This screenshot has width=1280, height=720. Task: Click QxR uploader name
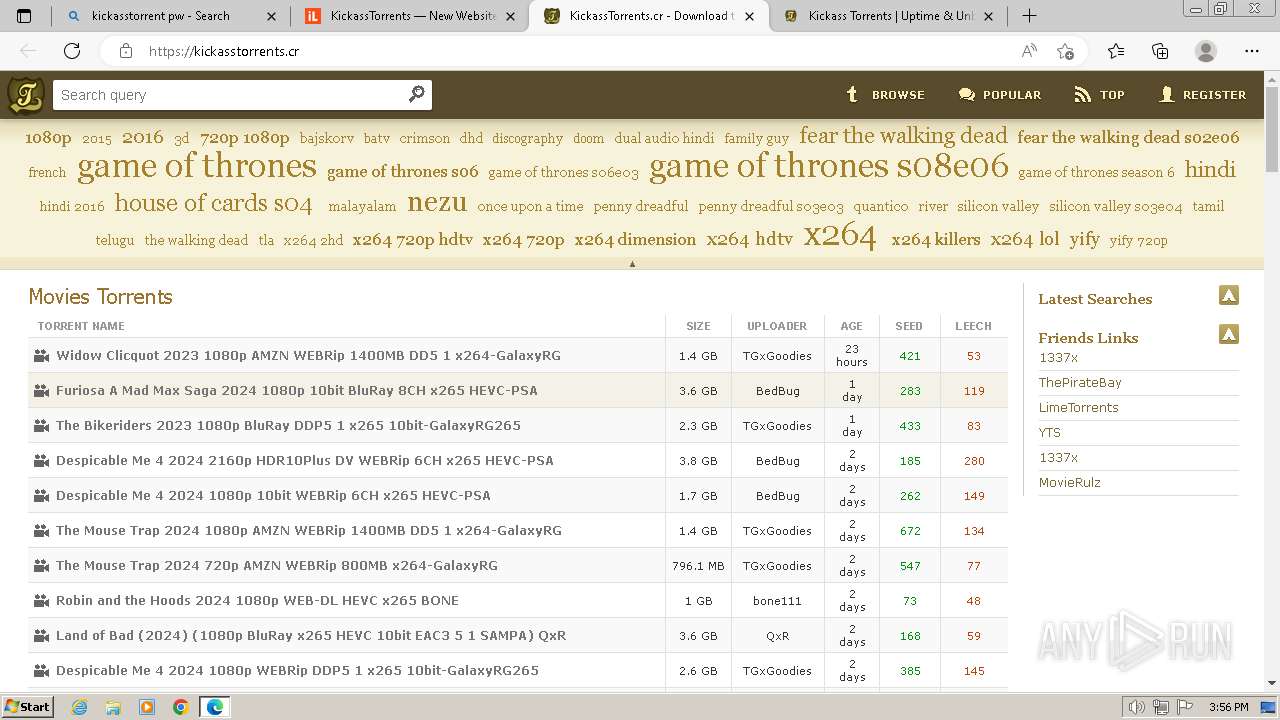click(x=777, y=635)
